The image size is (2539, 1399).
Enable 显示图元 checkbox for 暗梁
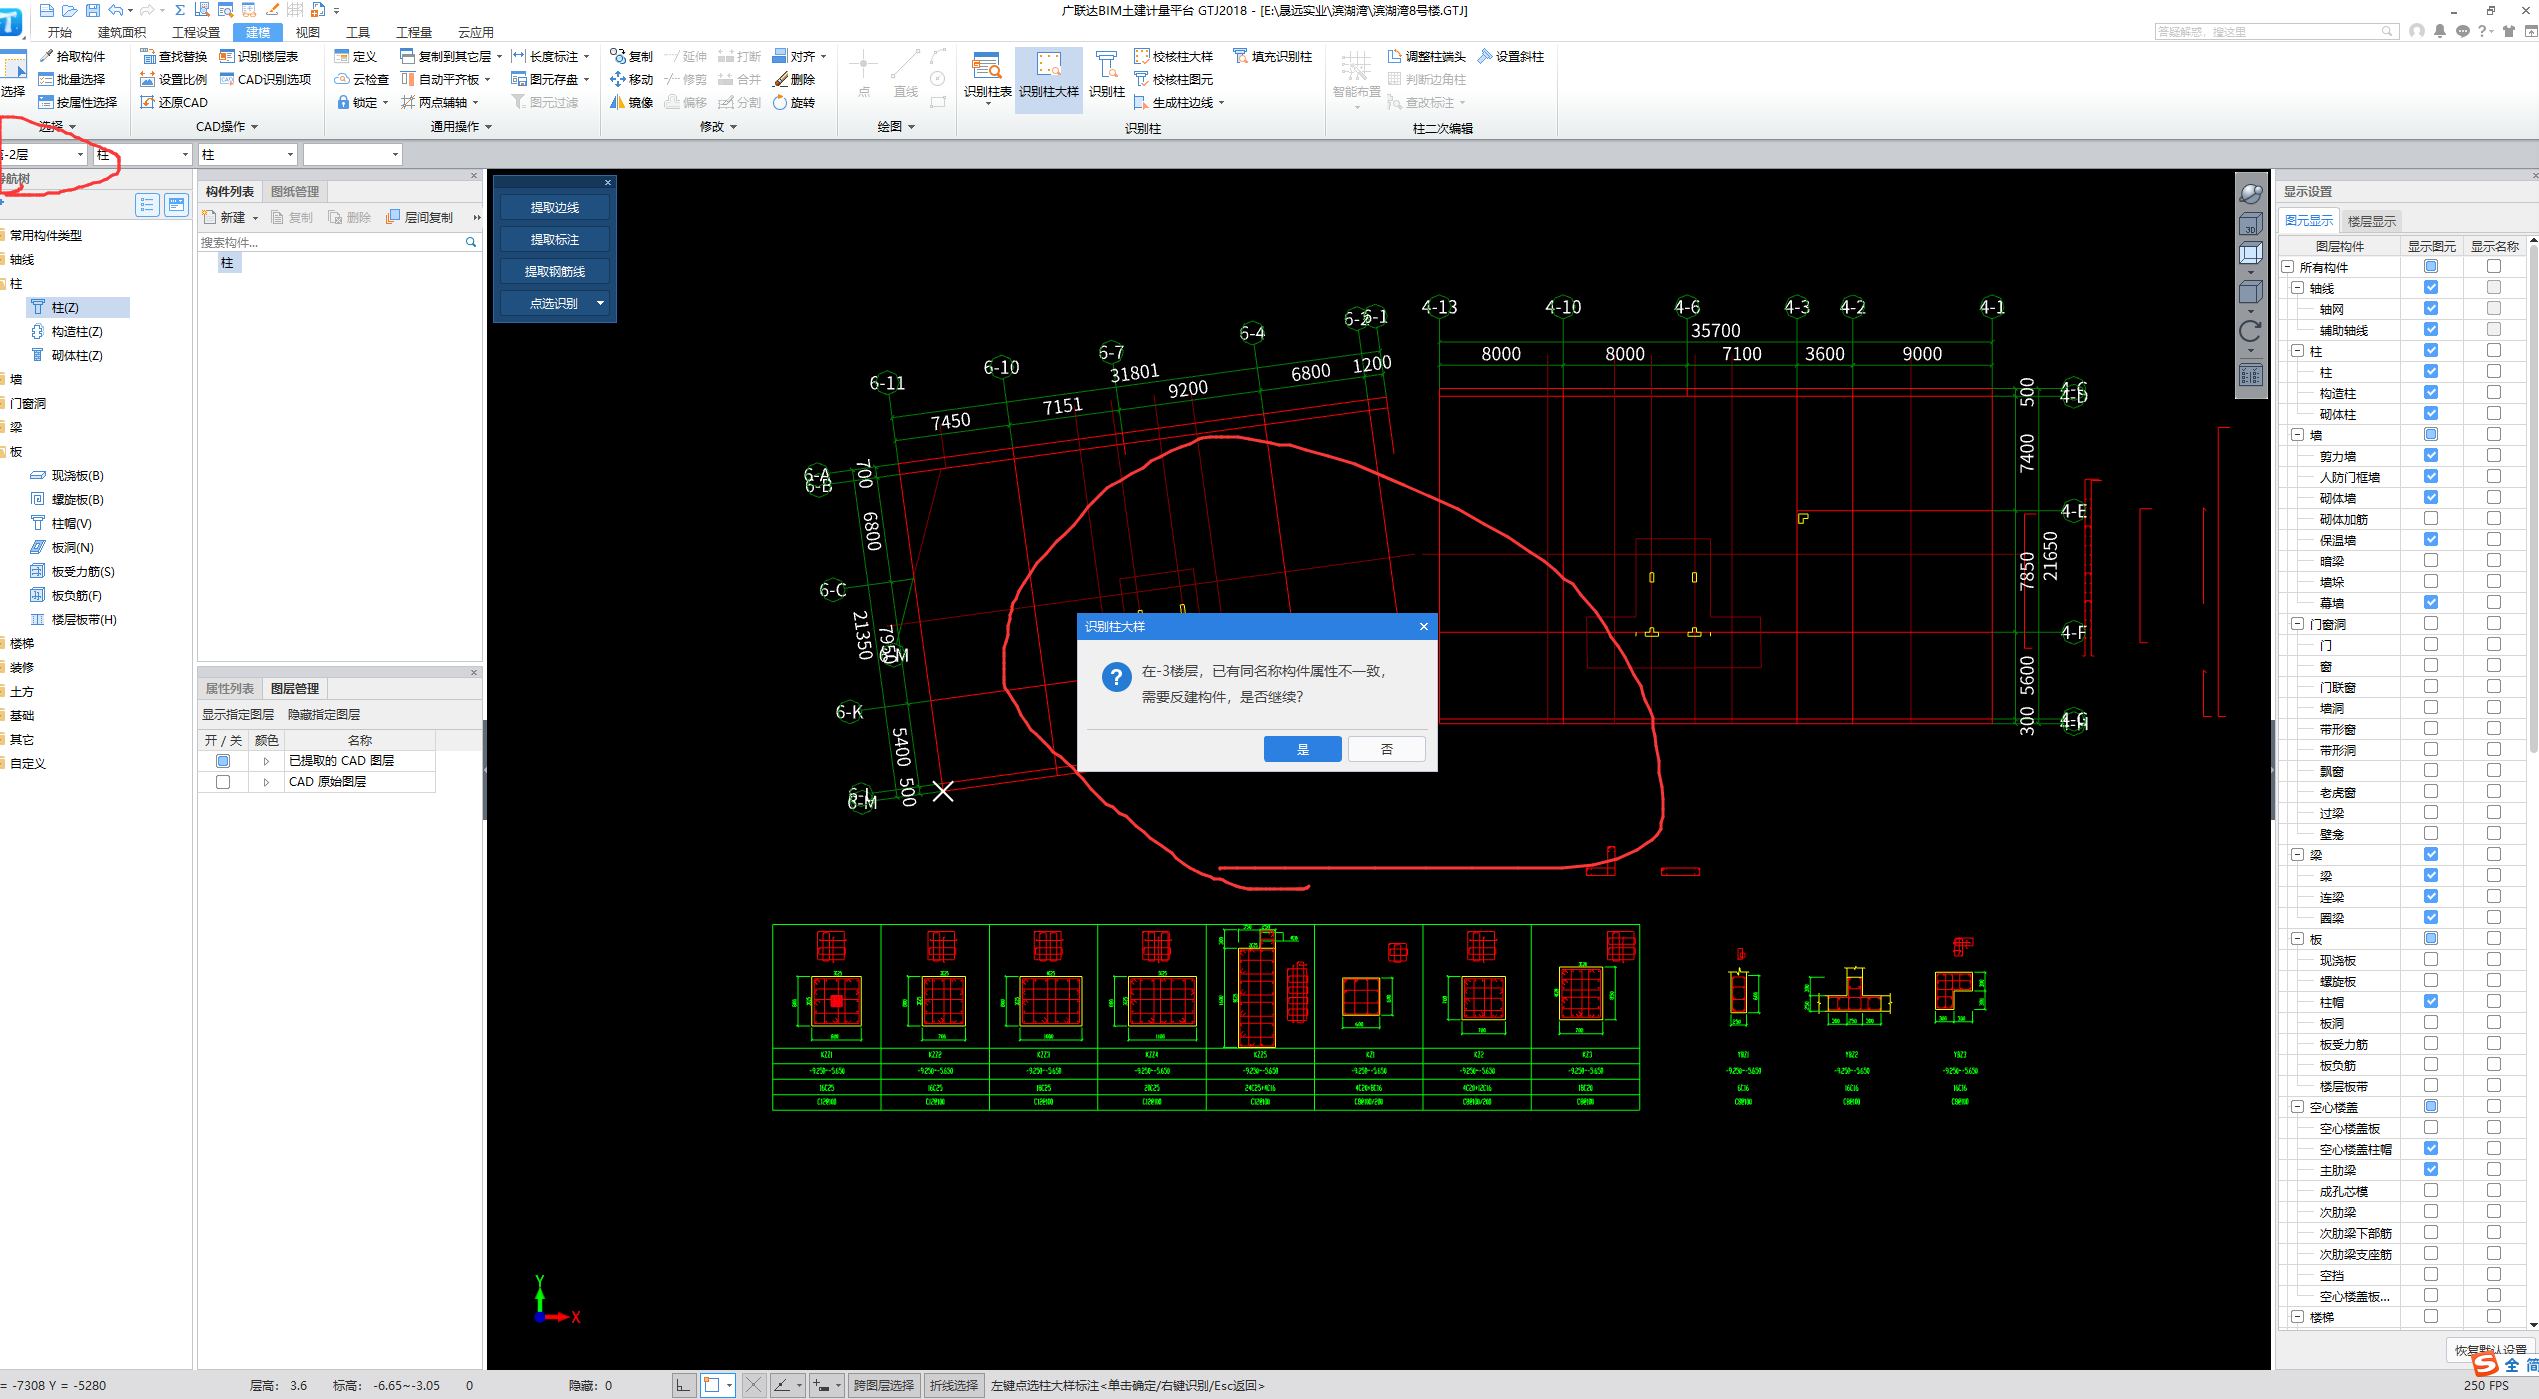click(2431, 561)
